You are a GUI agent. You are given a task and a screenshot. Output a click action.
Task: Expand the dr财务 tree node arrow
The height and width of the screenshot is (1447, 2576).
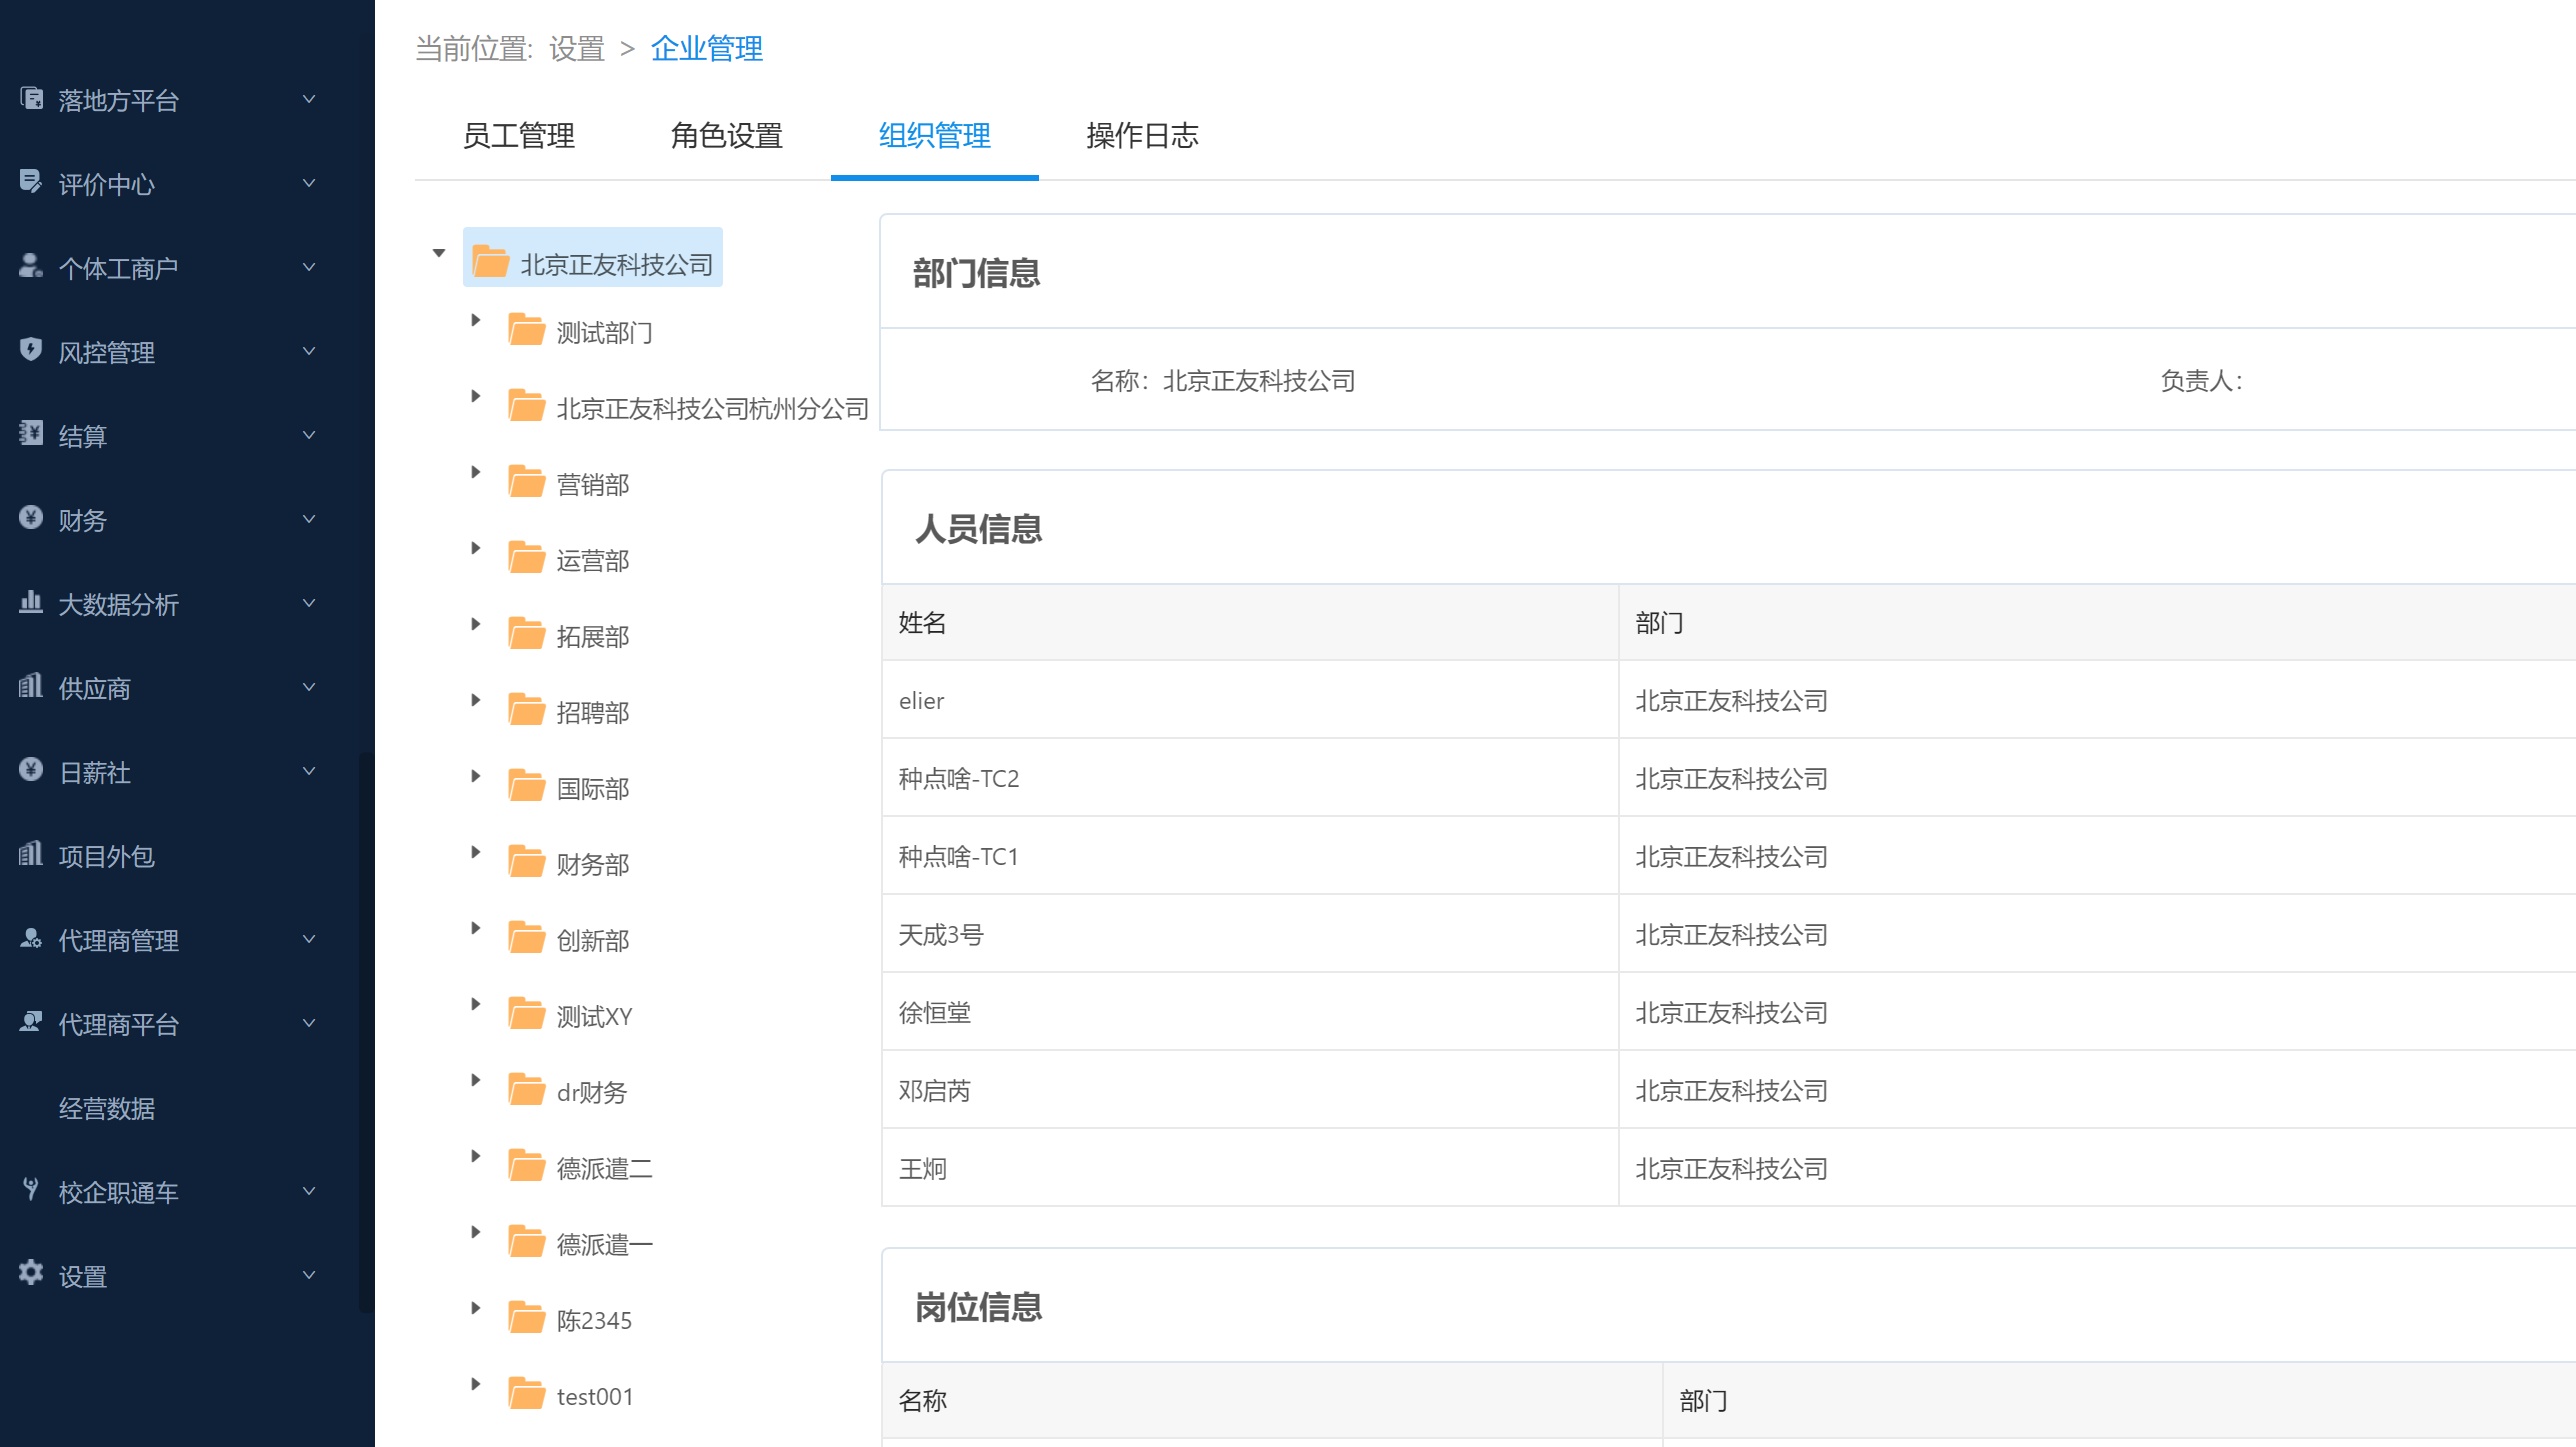pos(476,1080)
